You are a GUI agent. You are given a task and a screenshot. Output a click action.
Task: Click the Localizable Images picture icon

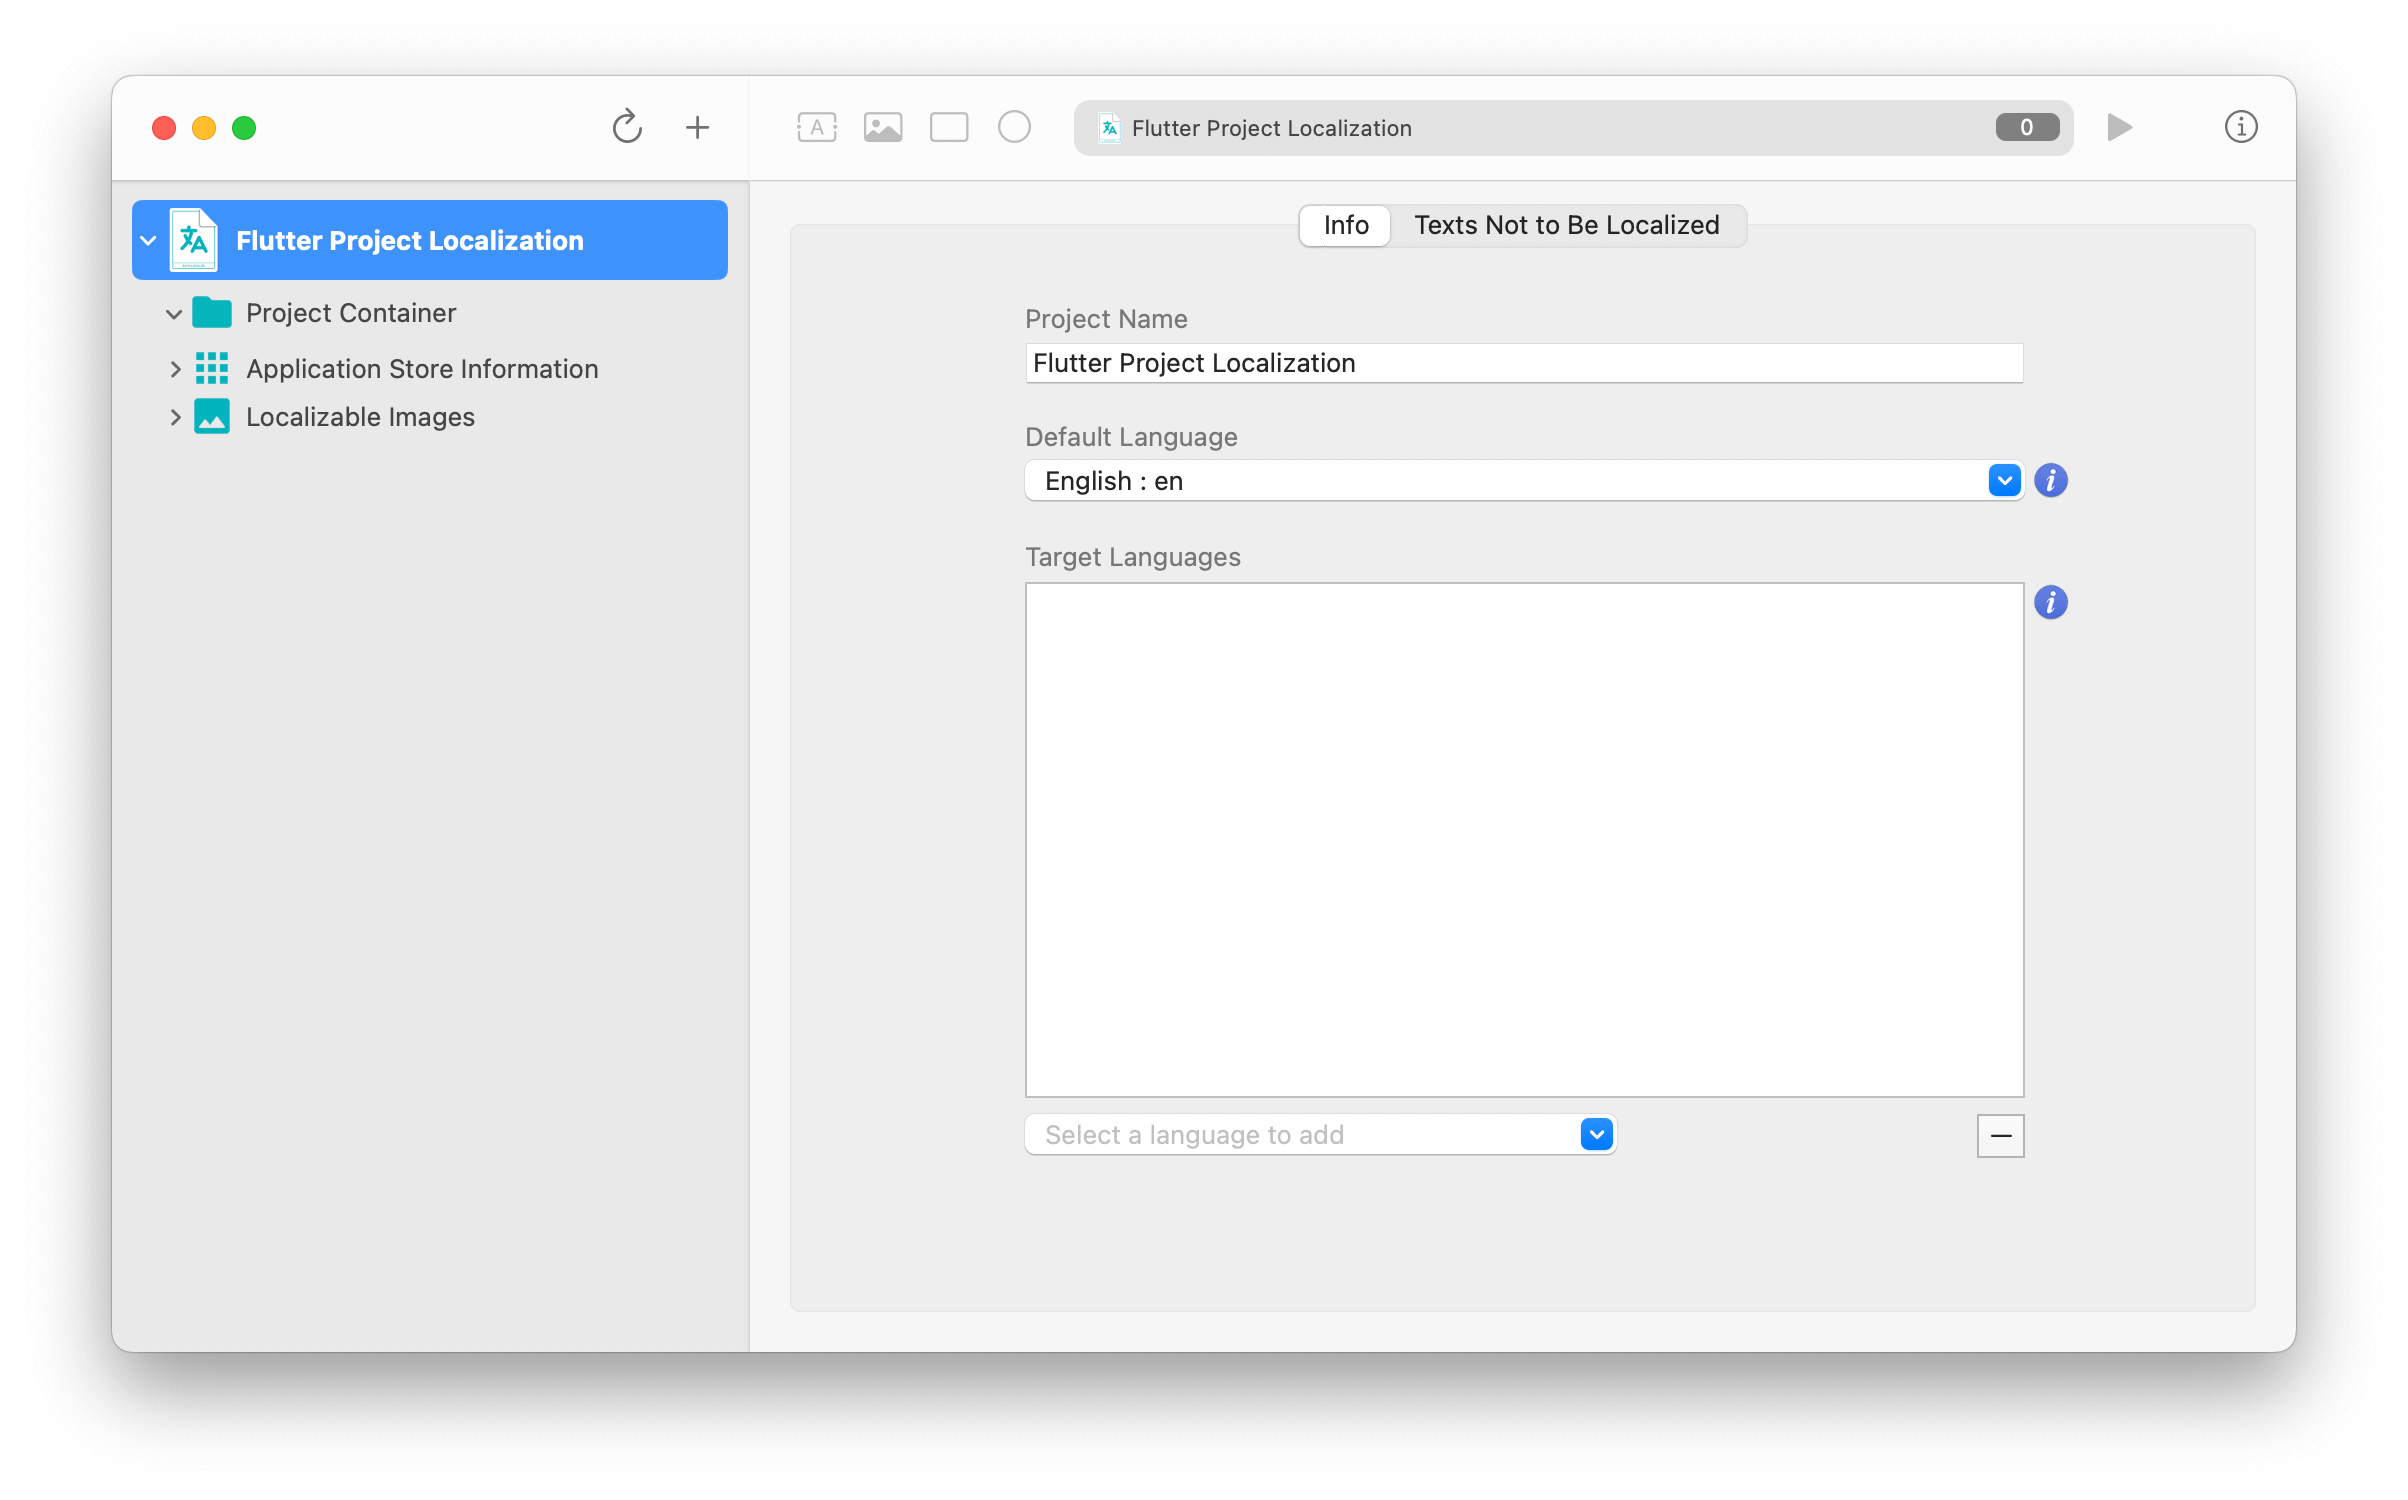212,417
